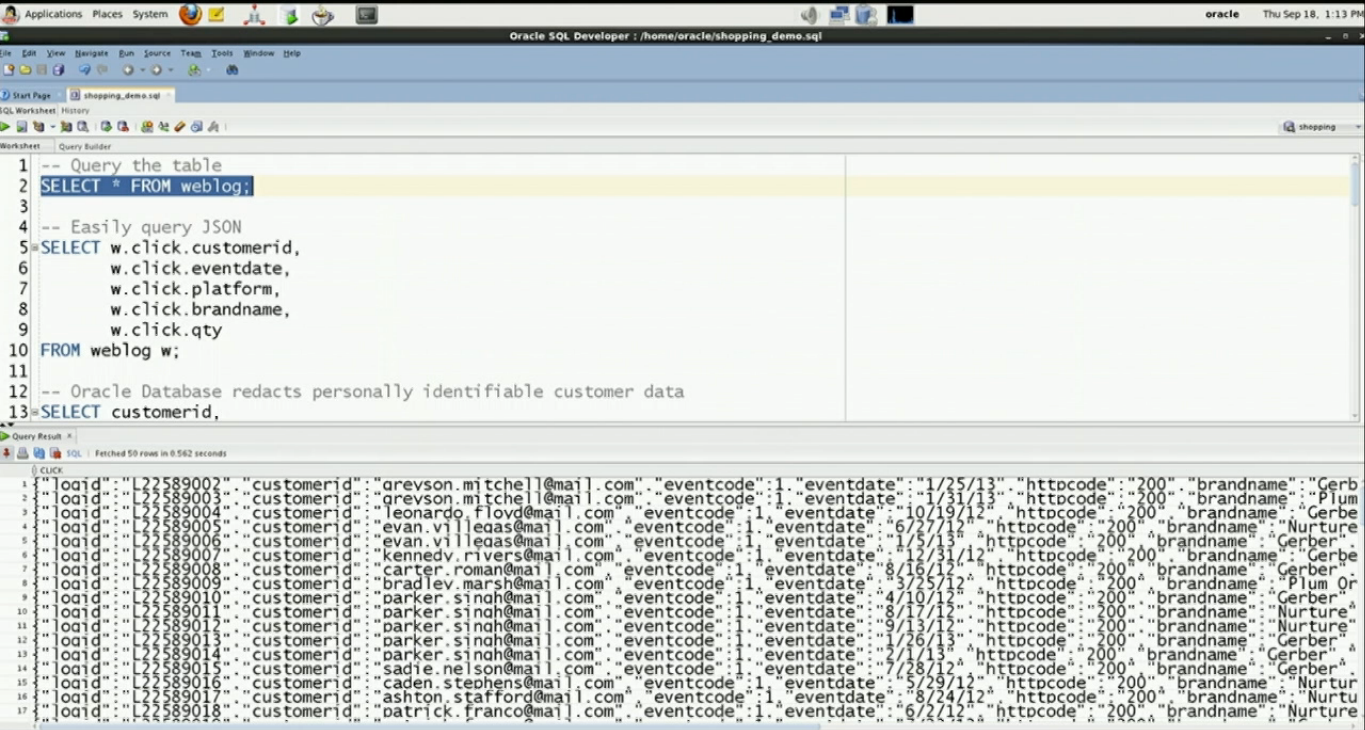Toggle the pin icon in Query Result
This screenshot has height=730, width=1365.
pyautogui.click(x=6, y=453)
